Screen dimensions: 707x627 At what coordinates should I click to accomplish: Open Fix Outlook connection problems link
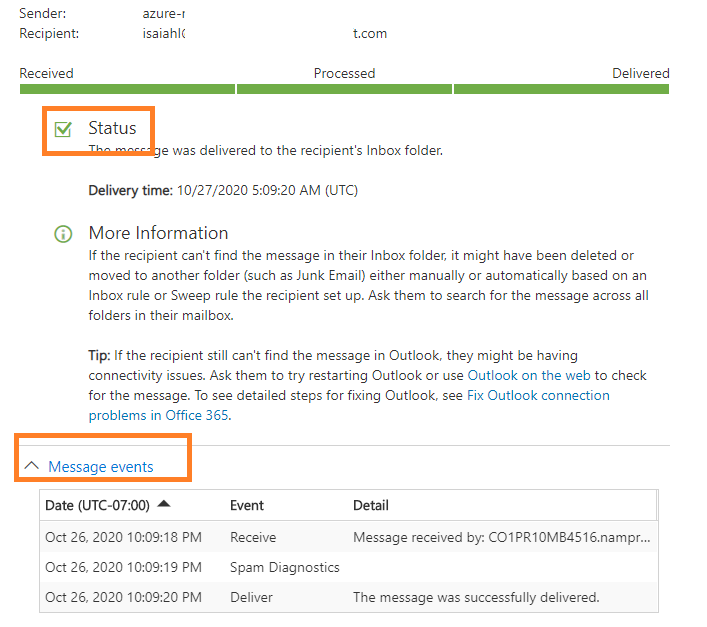pos(349,405)
